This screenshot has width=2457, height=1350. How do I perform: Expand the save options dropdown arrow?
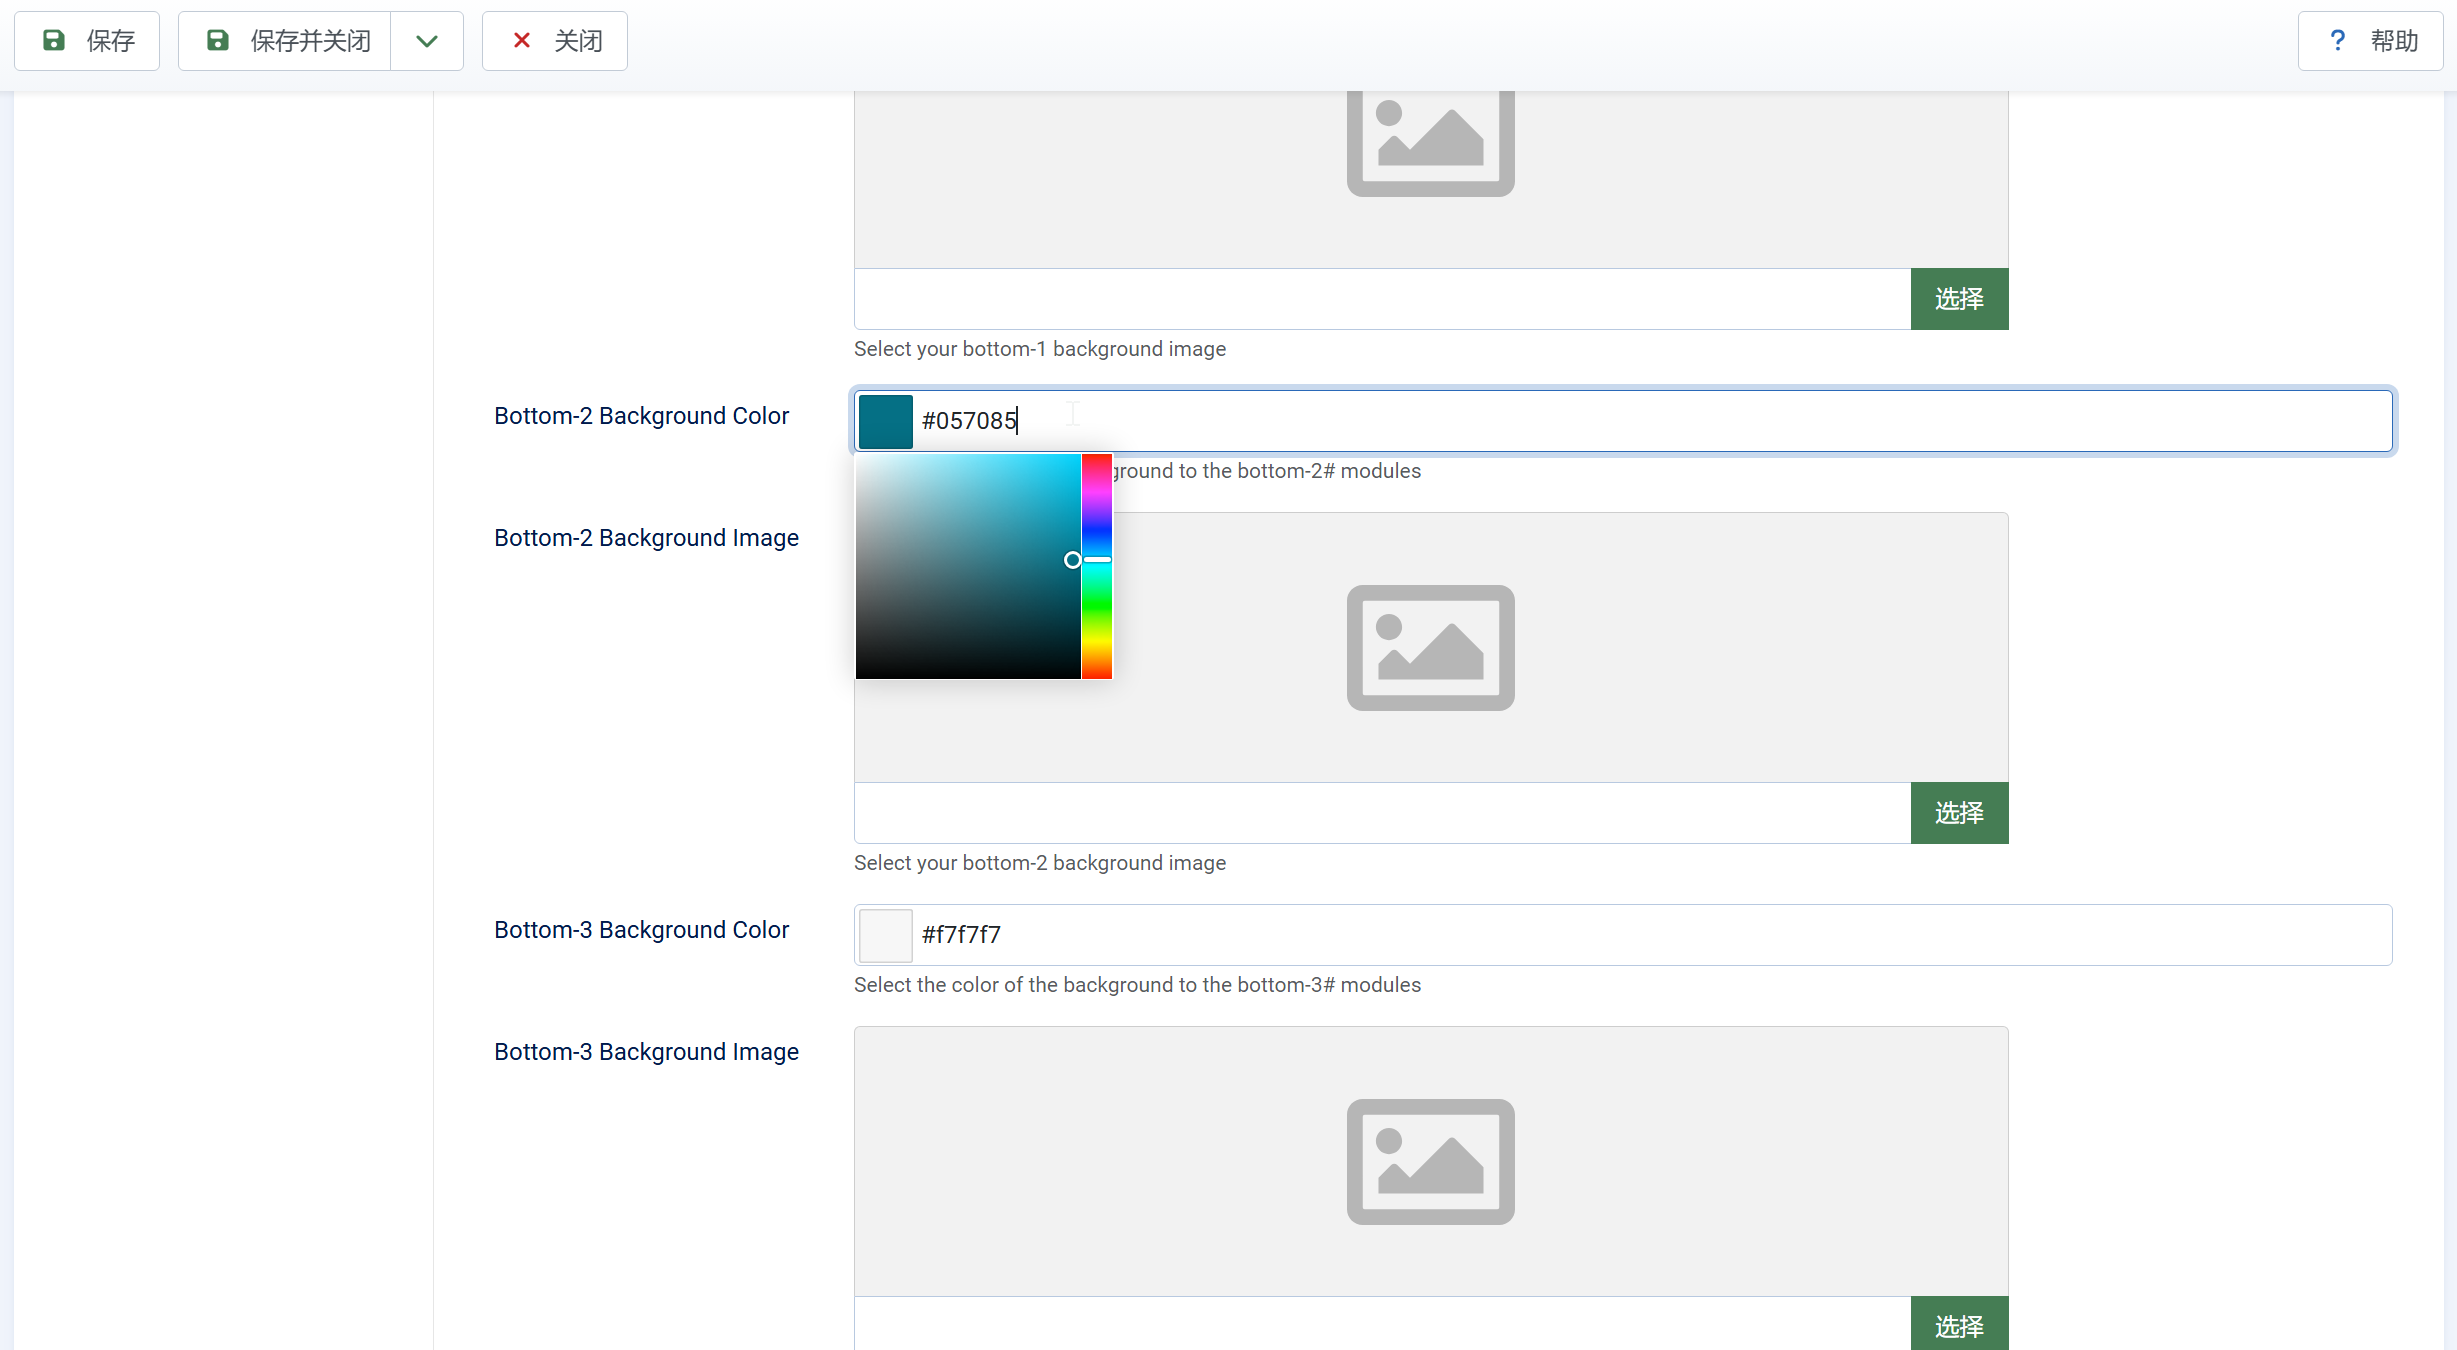pos(427,41)
